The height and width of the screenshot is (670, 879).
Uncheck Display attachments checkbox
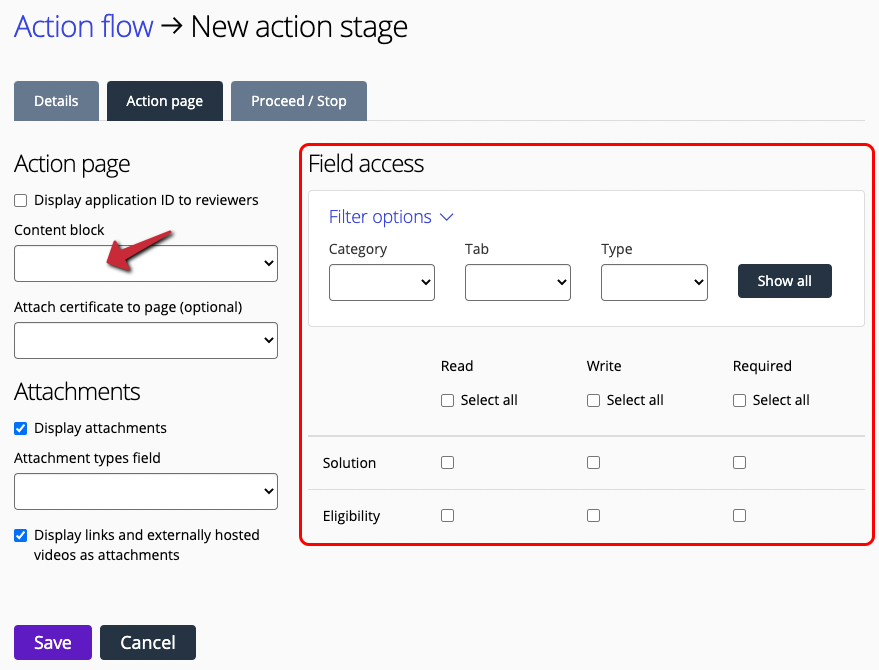(21, 428)
